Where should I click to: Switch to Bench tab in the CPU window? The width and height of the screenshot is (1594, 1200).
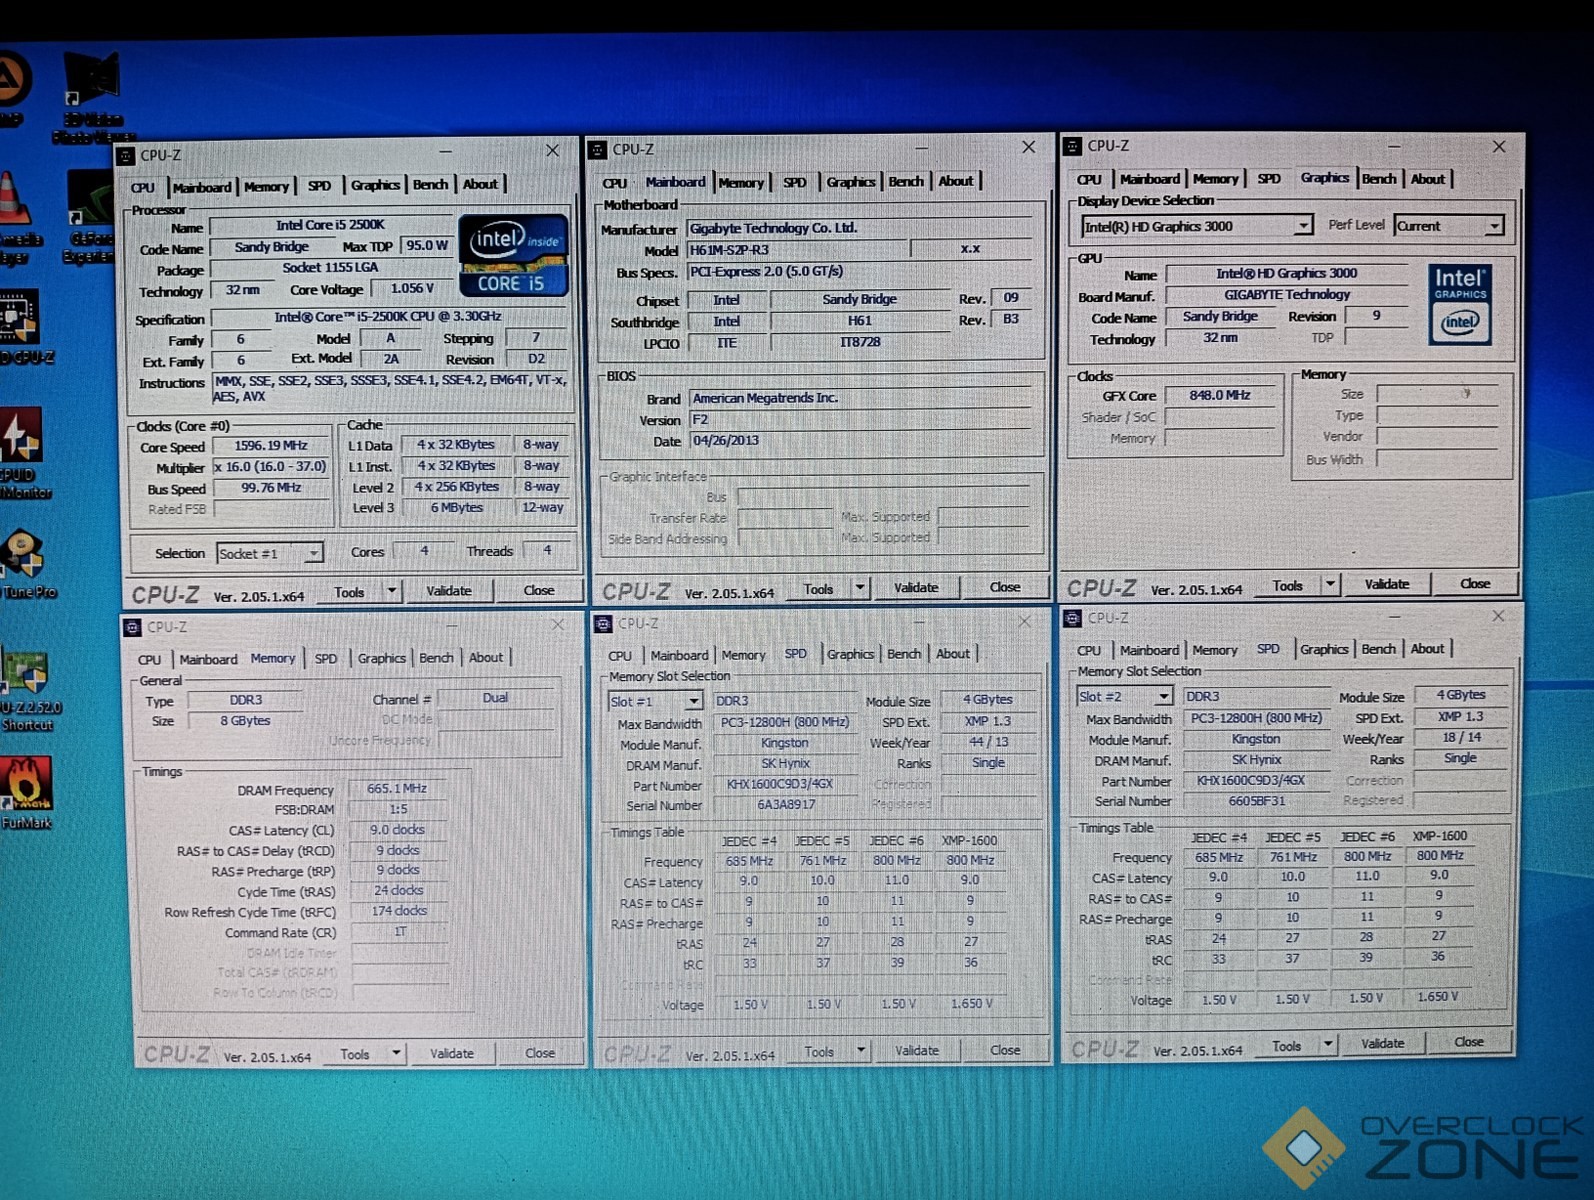430,185
